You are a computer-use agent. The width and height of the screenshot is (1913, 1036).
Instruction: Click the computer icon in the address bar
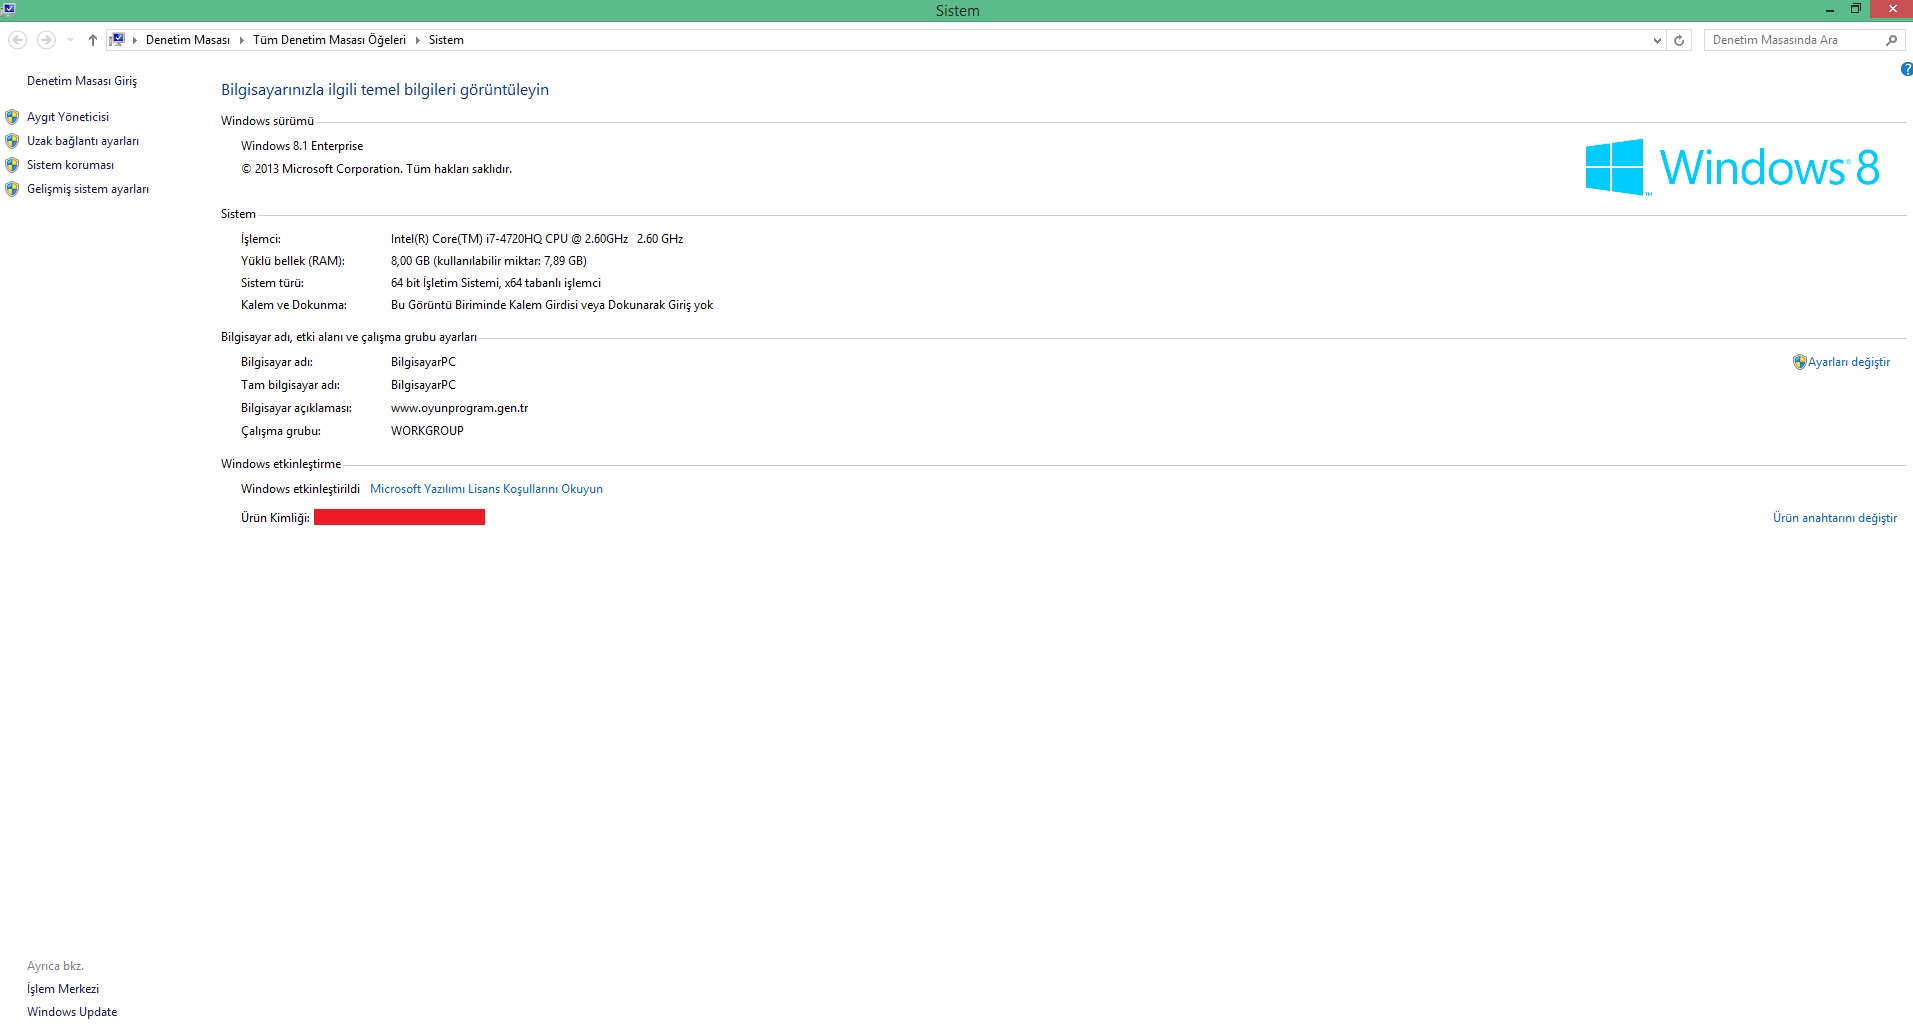pyautogui.click(x=117, y=40)
